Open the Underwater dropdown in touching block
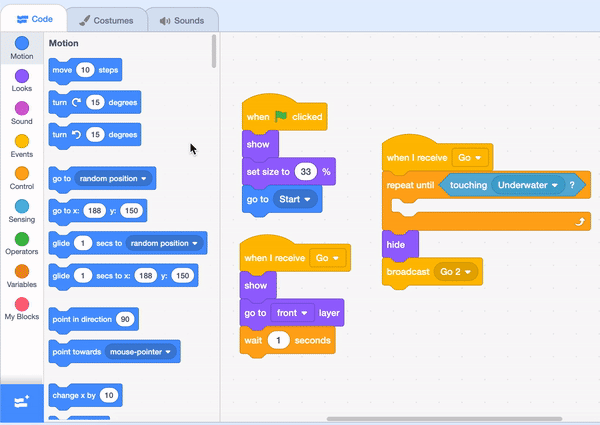The height and width of the screenshot is (425, 600). tap(528, 185)
